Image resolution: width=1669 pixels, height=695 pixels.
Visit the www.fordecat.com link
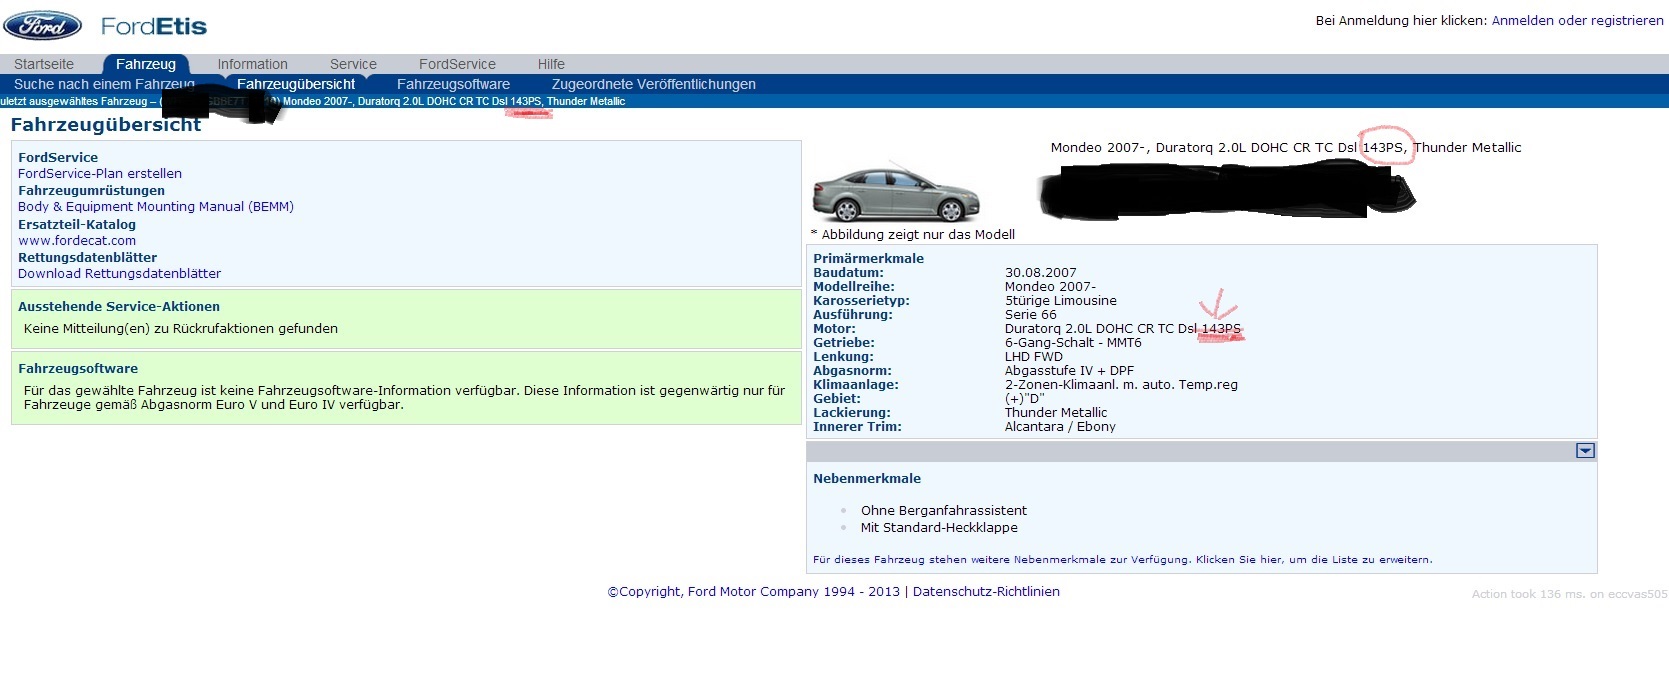pos(77,241)
